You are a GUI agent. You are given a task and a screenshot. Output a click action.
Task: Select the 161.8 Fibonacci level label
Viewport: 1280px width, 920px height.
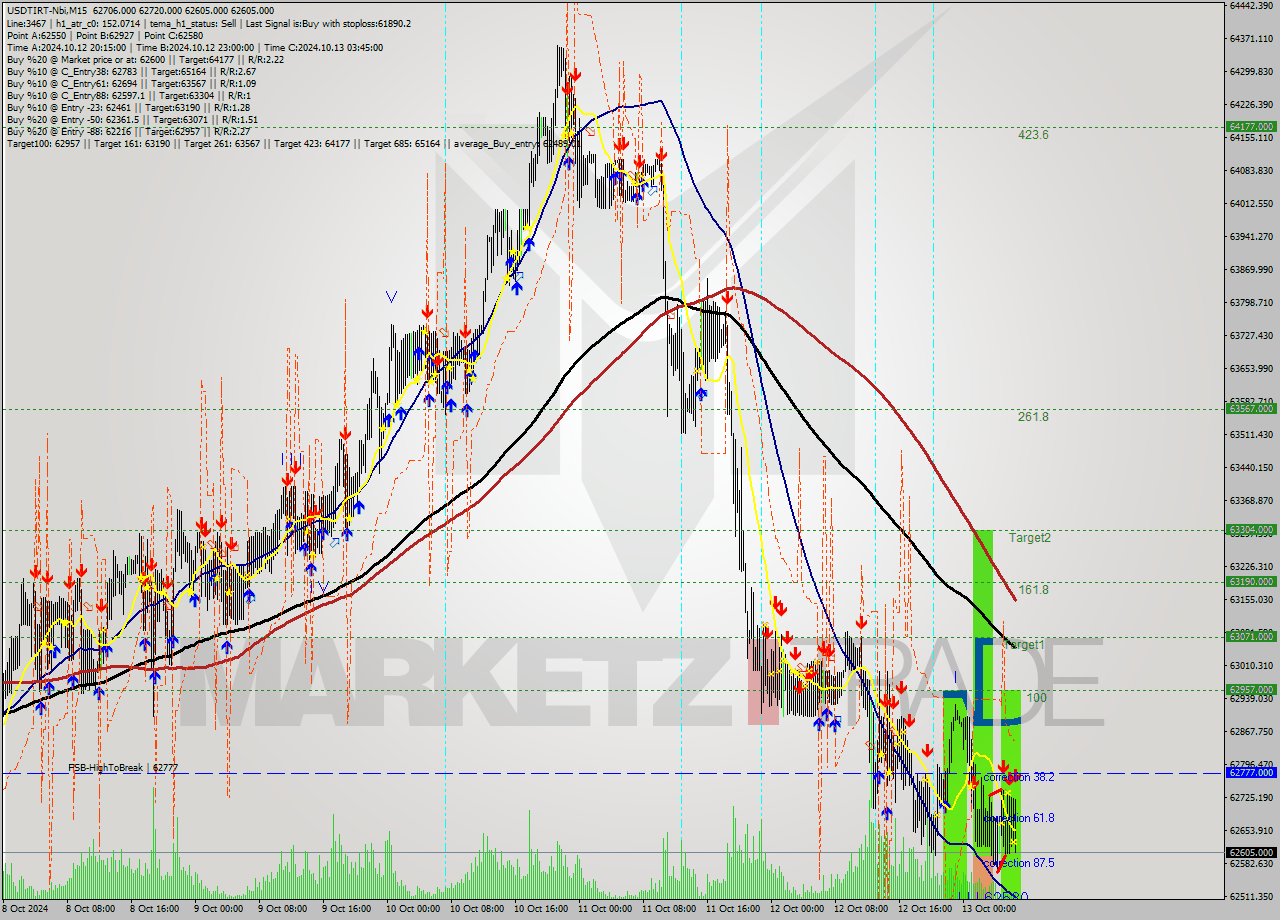[1033, 590]
